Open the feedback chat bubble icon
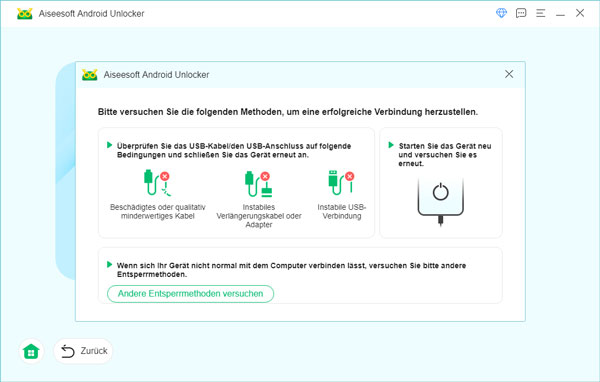The image size is (600, 382). (521, 13)
